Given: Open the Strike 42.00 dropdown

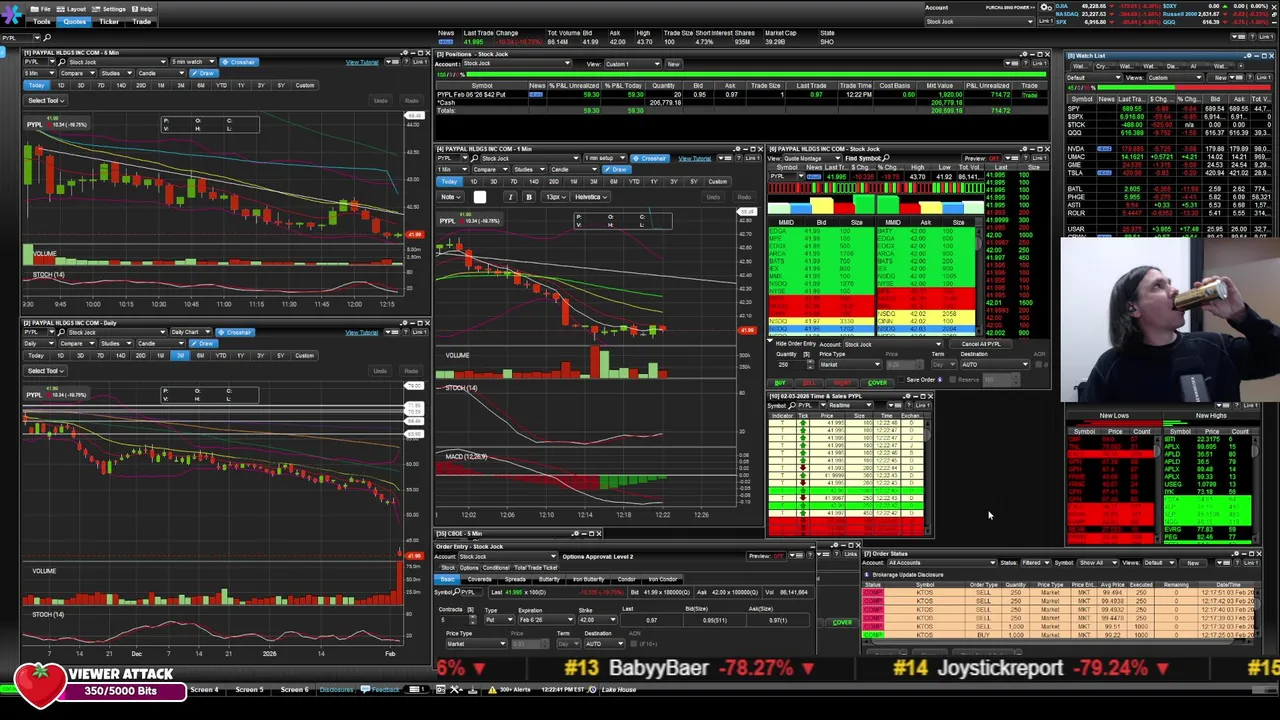Looking at the screenshot, I should 598,620.
